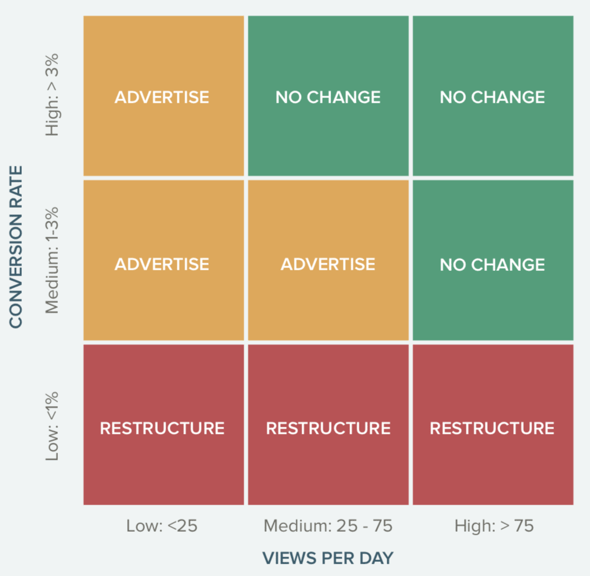Click the top-left orange ADVERTISE cell

click(164, 96)
